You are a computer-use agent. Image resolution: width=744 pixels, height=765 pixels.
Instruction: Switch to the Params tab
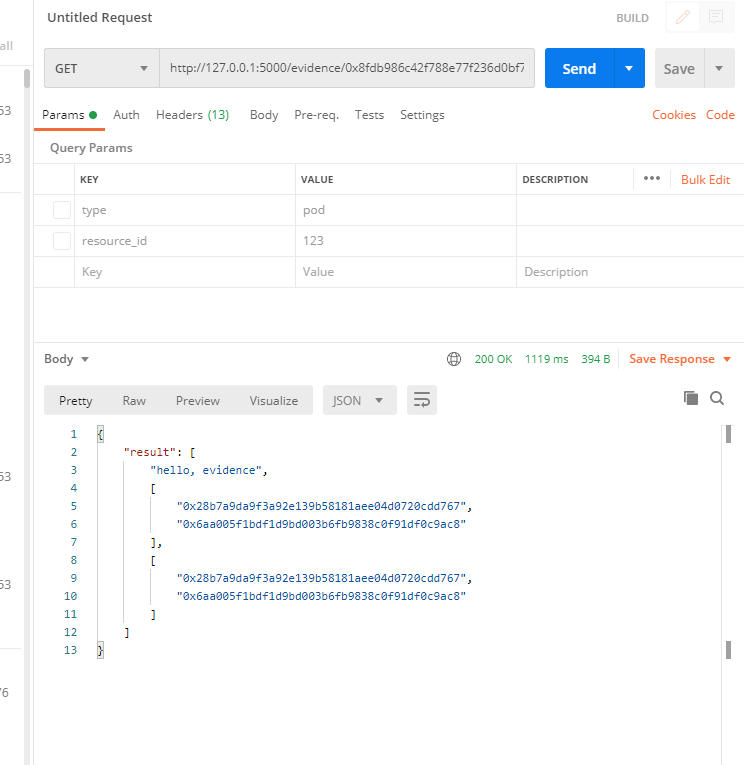69,115
